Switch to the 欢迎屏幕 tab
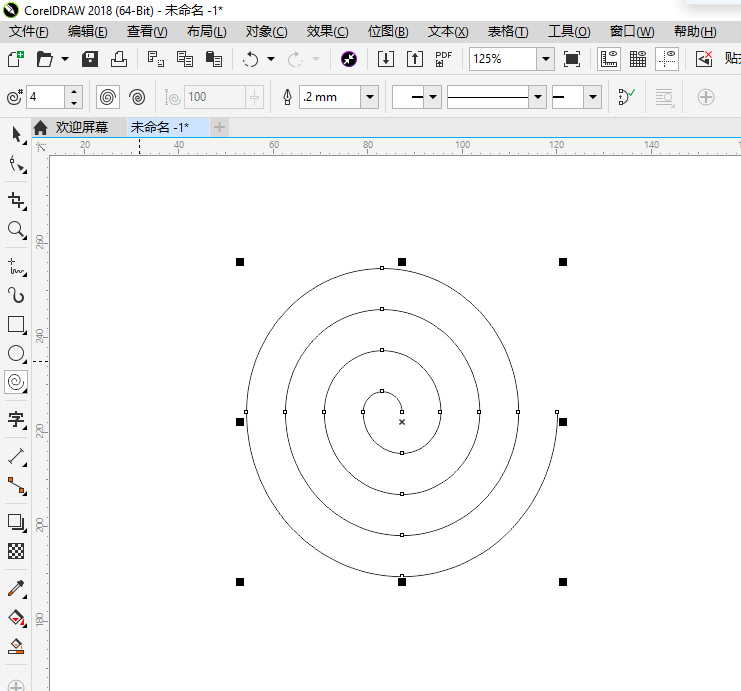The image size is (741, 691). [x=80, y=127]
